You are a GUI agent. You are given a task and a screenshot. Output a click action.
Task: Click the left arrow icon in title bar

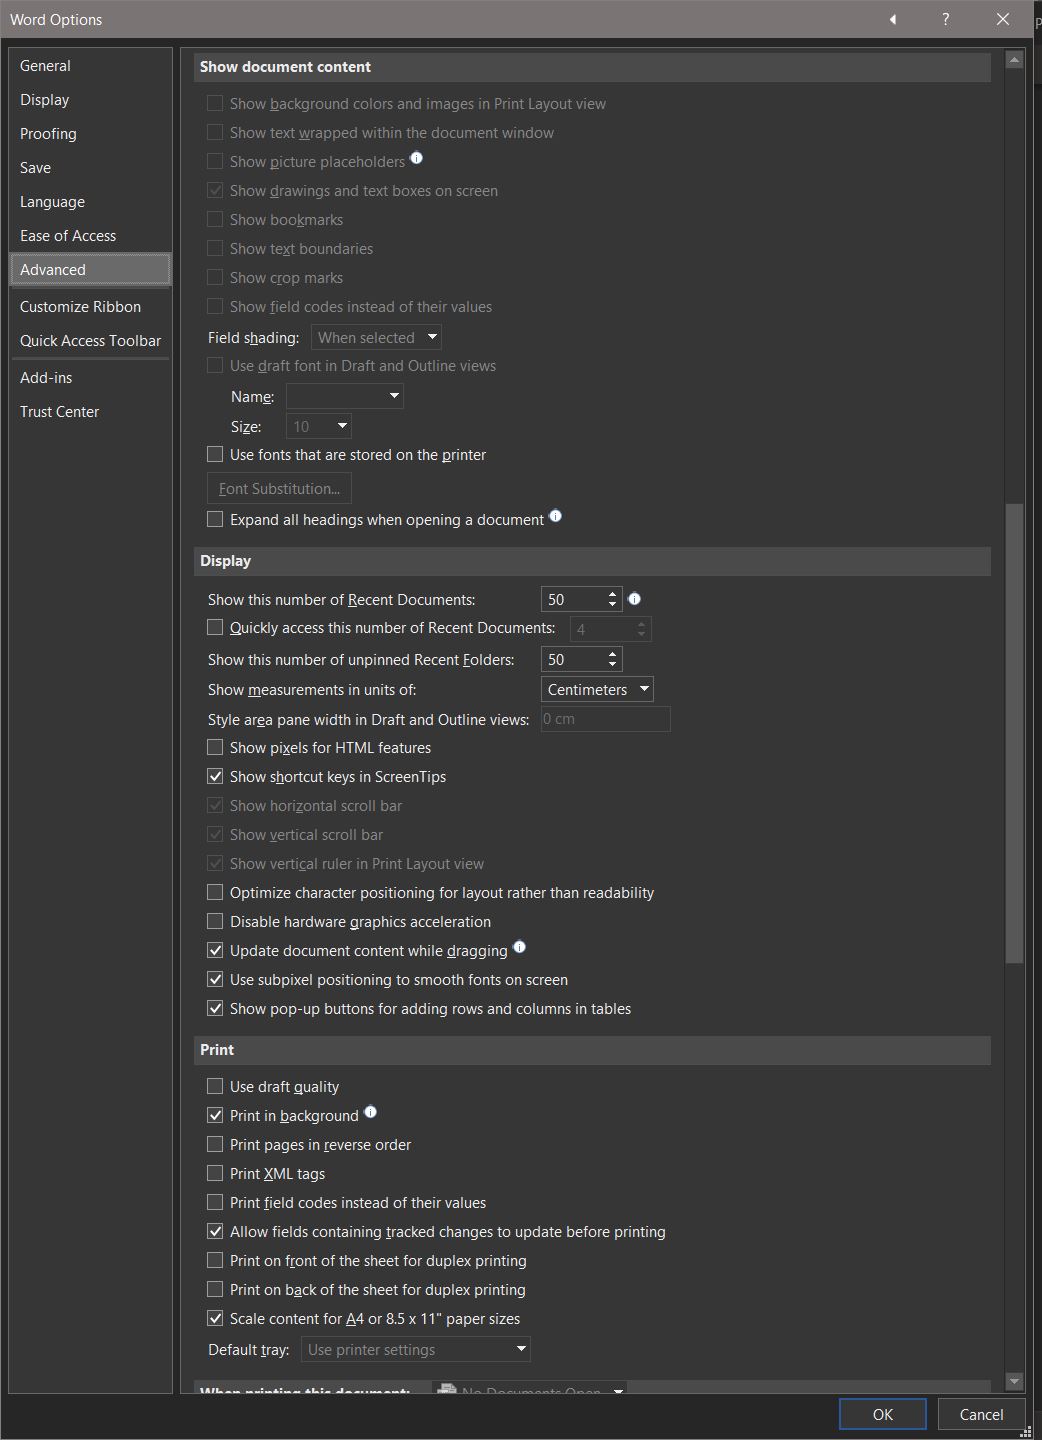point(893,19)
